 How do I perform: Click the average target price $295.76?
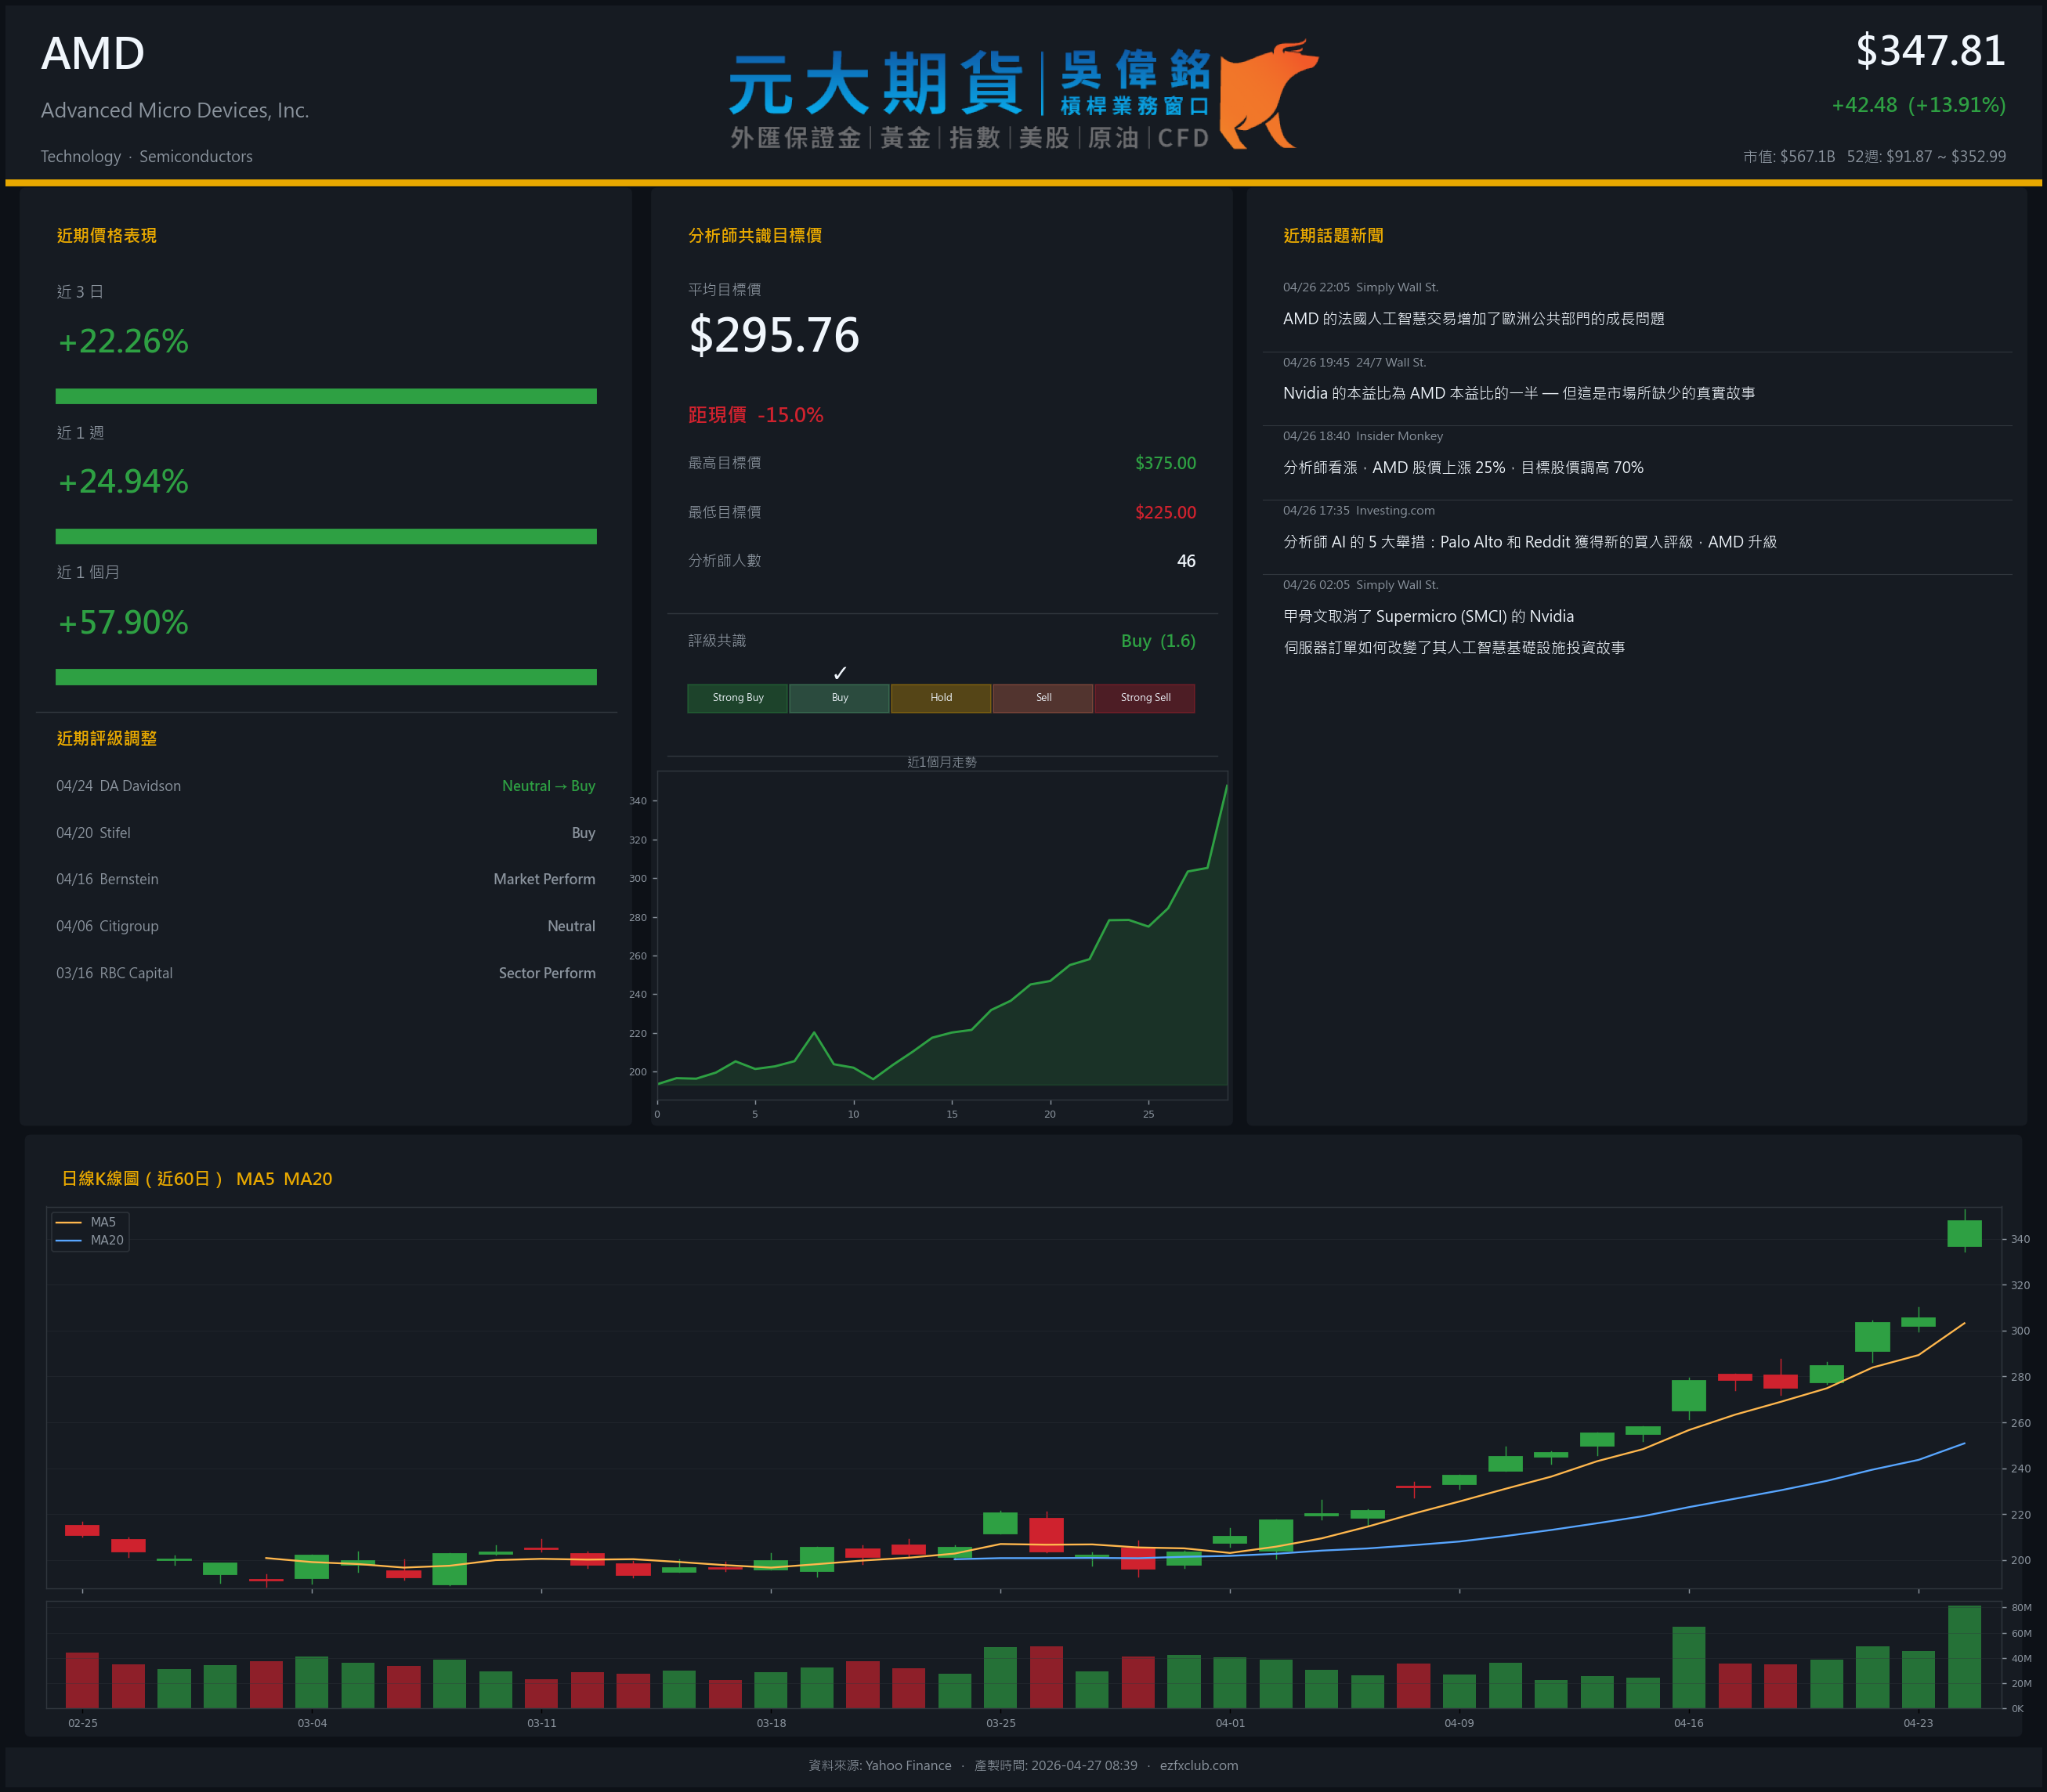pyautogui.click(x=774, y=335)
